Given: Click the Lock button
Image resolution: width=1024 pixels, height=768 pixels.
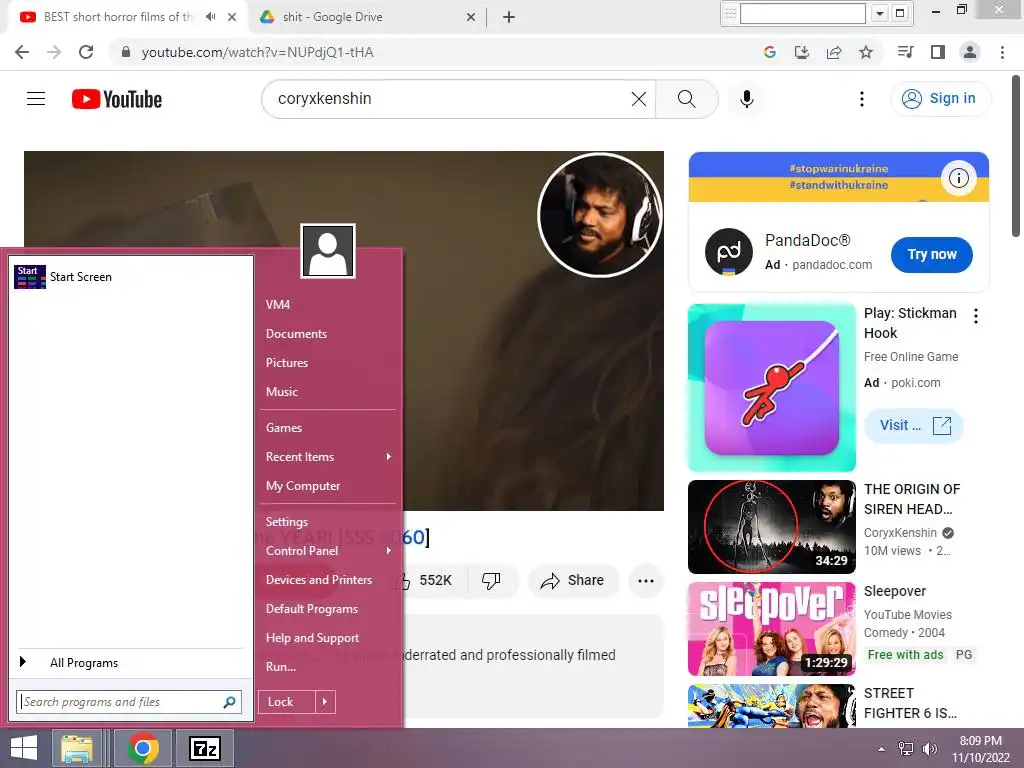Looking at the screenshot, I should click(287, 702).
